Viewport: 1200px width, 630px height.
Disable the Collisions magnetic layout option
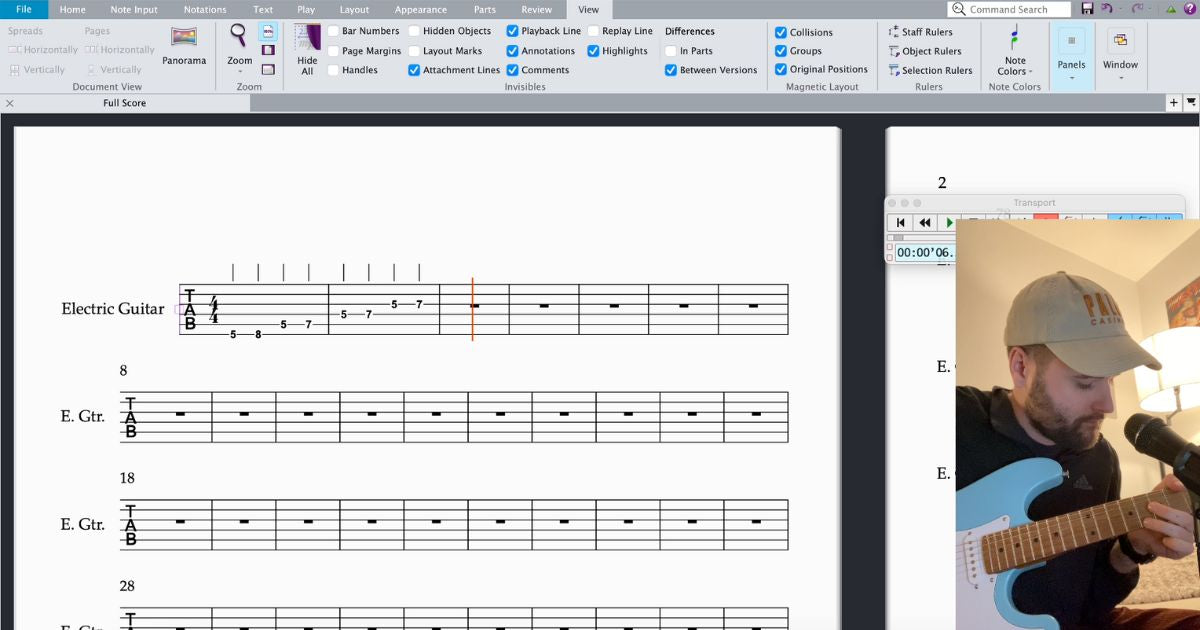[x=781, y=31]
